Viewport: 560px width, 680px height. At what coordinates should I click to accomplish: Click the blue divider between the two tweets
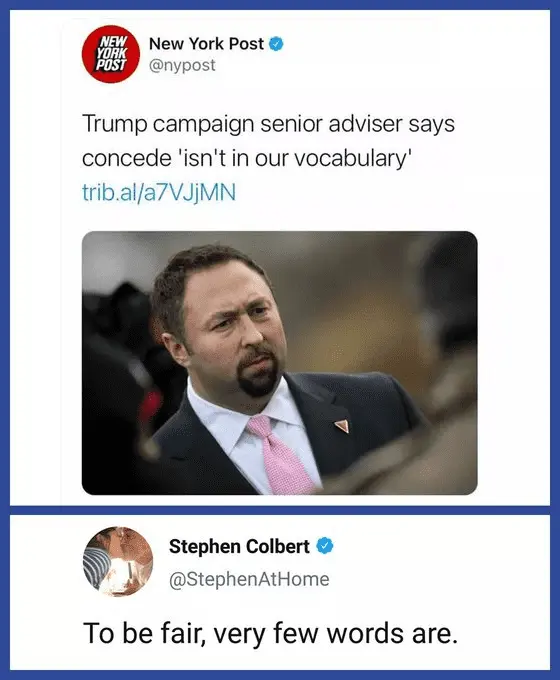click(280, 510)
